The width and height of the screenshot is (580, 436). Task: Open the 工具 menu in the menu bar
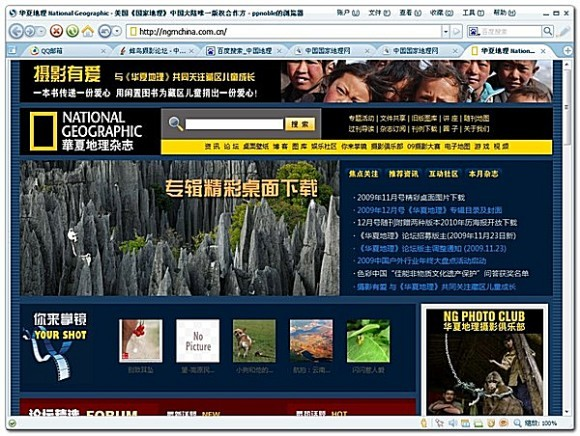point(473,13)
